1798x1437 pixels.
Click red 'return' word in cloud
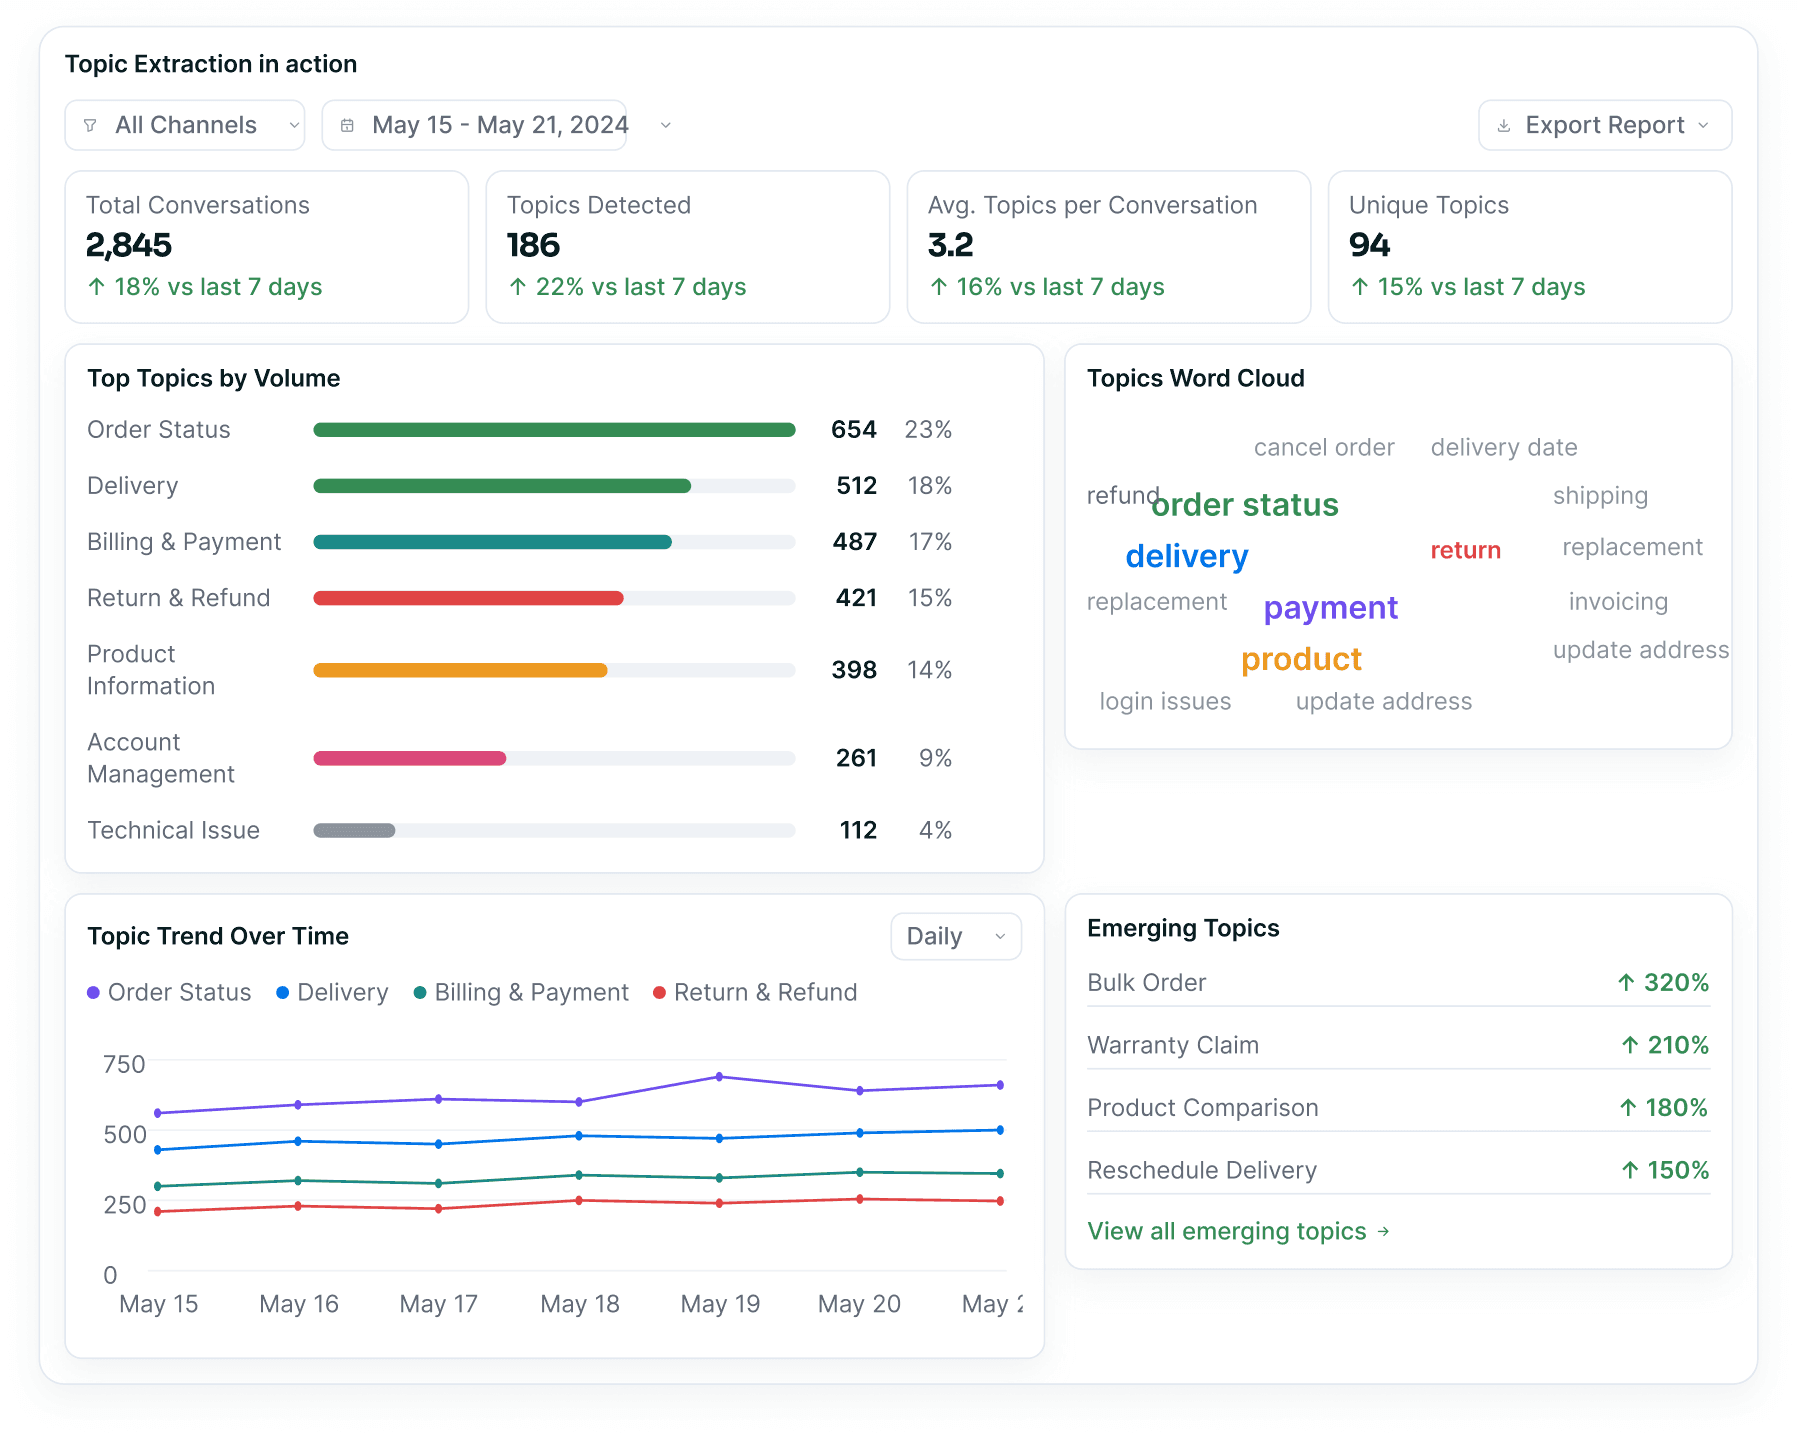(1465, 550)
